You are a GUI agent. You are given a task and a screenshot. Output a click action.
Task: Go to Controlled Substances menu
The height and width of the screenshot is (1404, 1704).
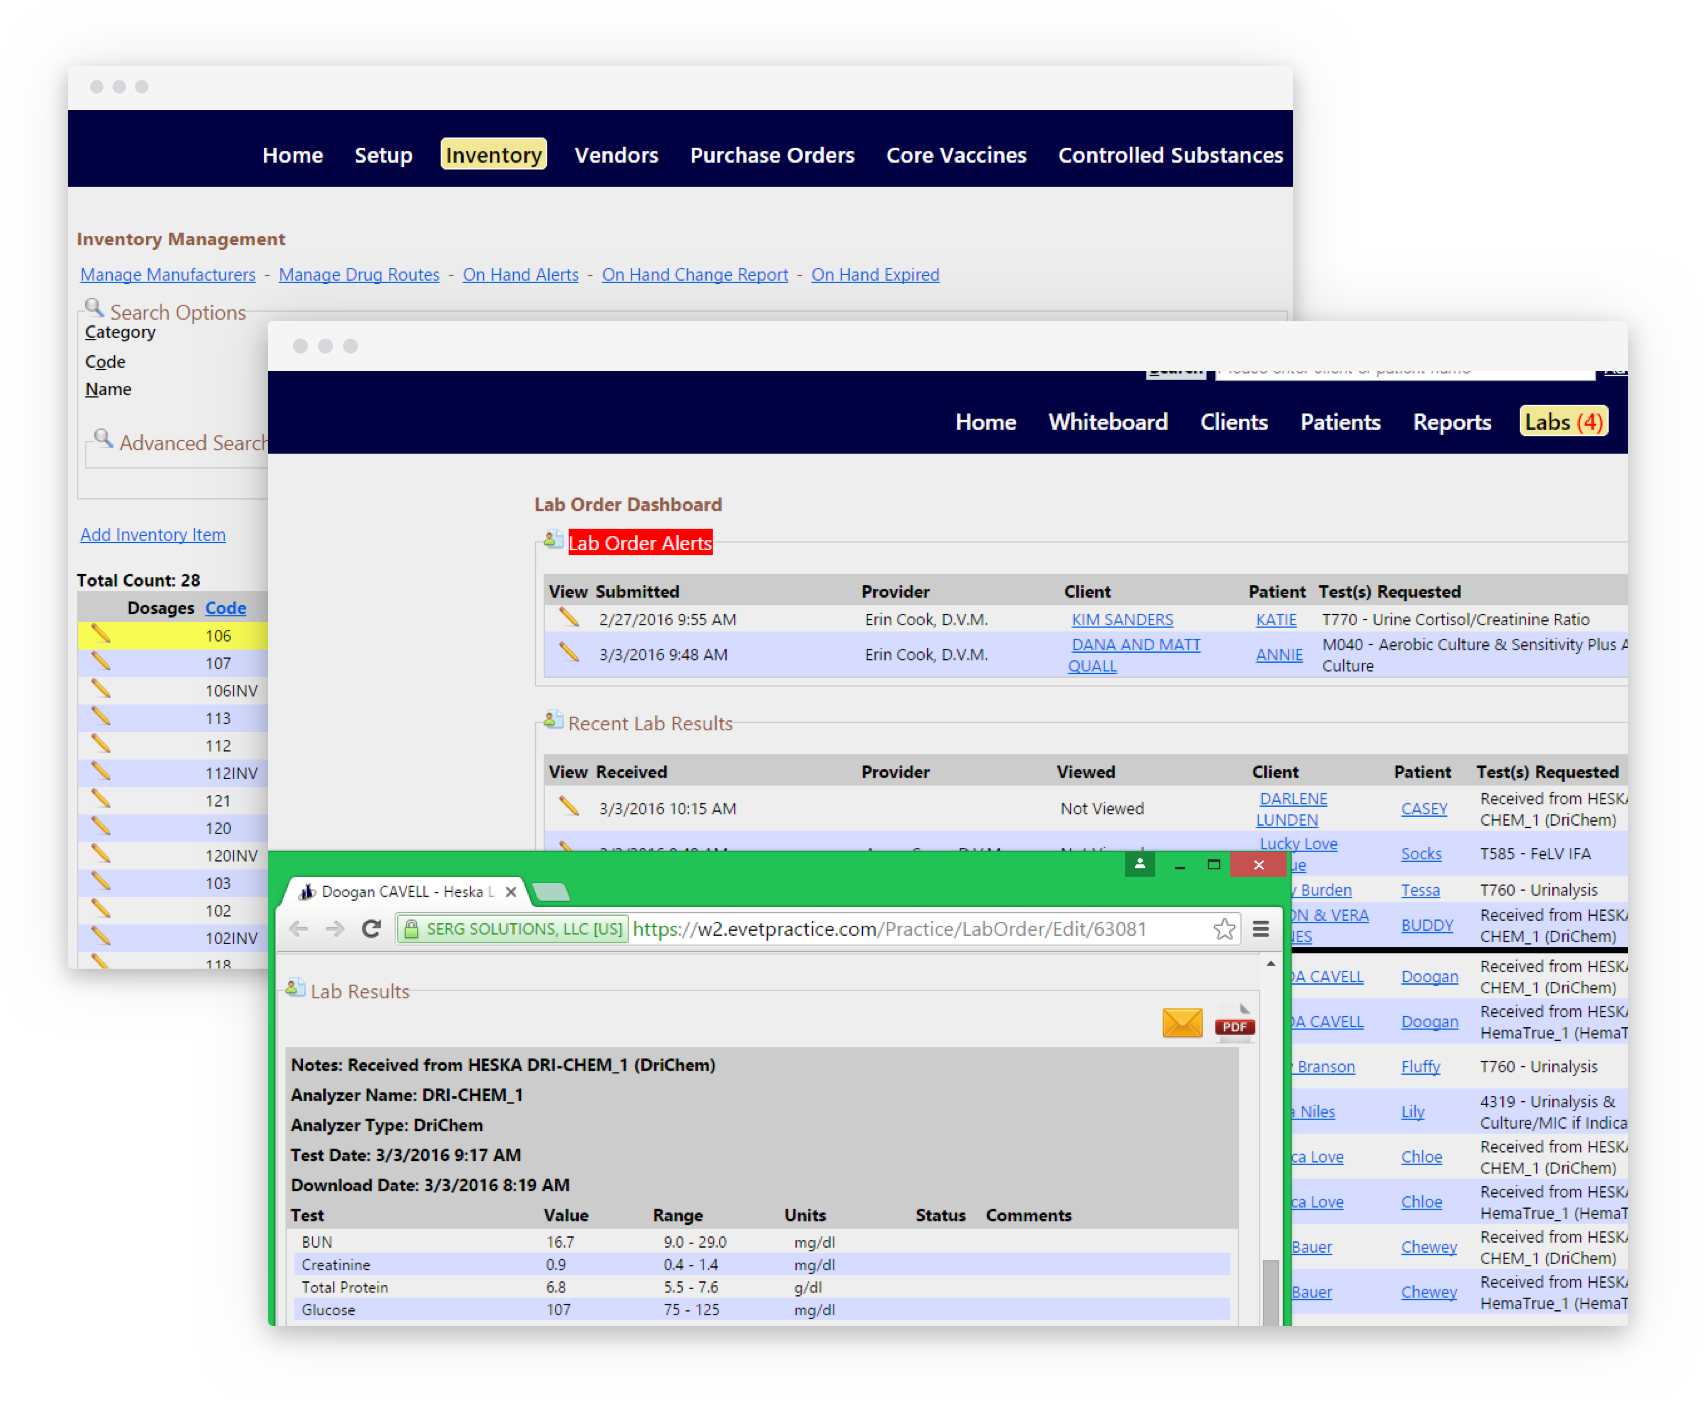pos(1170,155)
